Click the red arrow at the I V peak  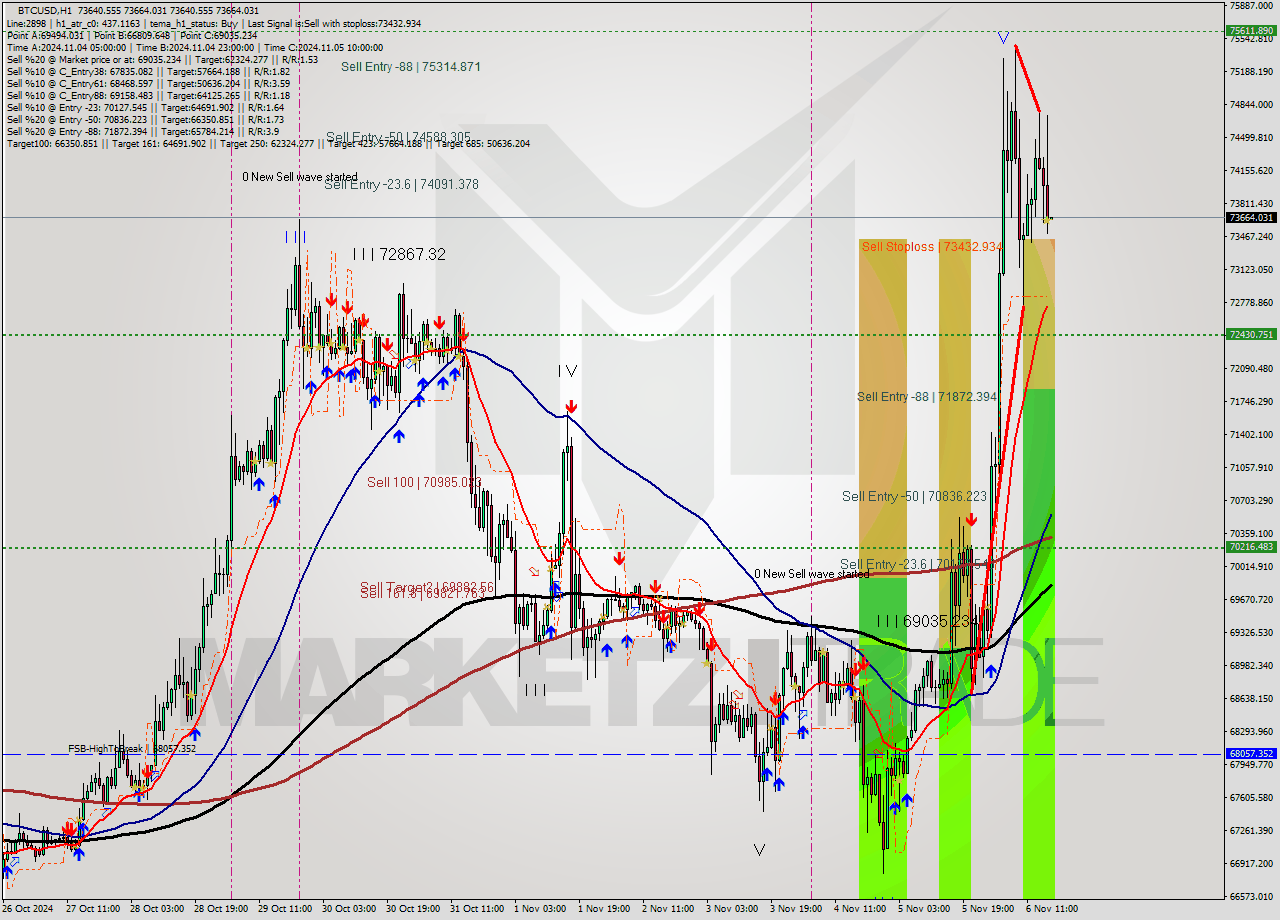point(570,407)
